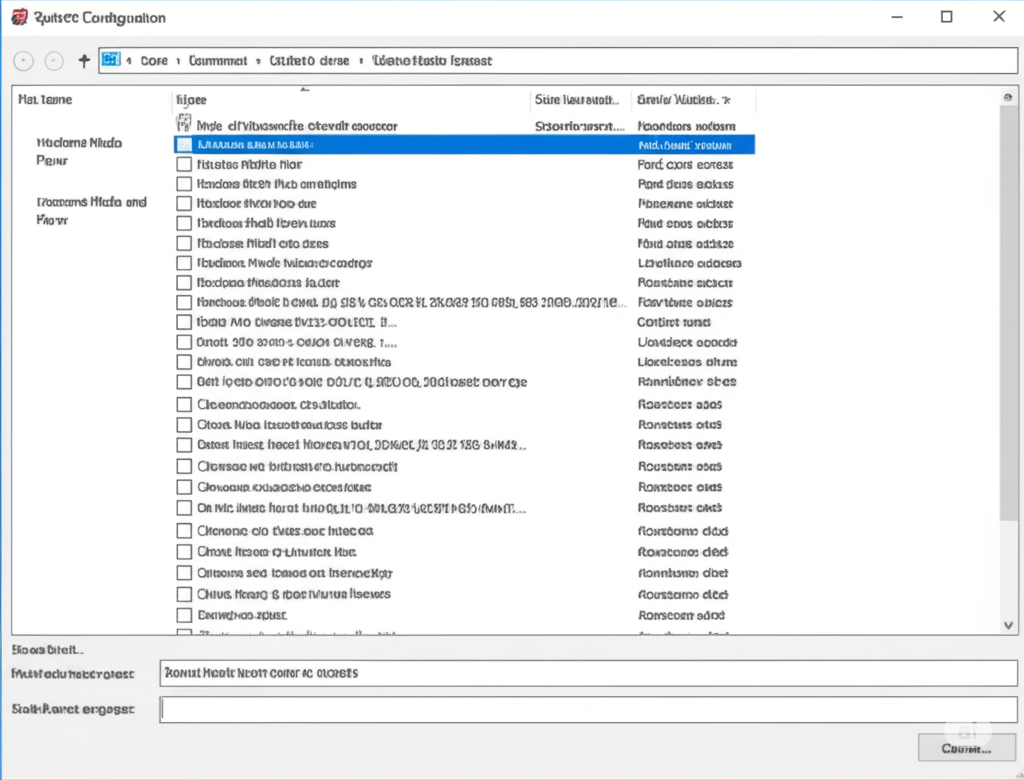Screen dimensions: 1024x780
Task: Sort by the "Süre" column header
Action: (581, 100)
